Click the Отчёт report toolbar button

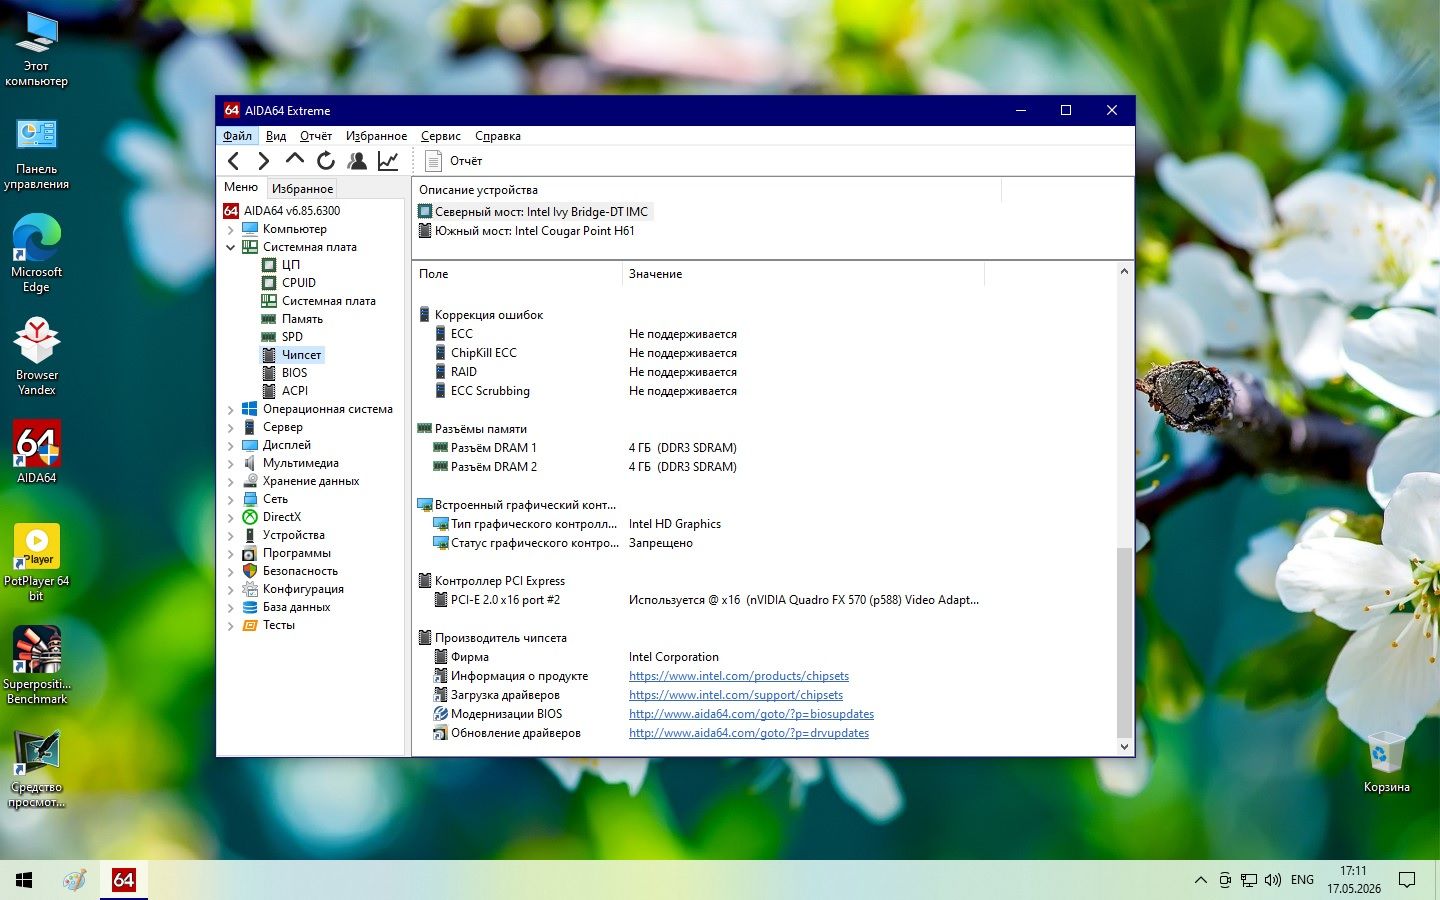pyautogui.click(x=453, y=161)
